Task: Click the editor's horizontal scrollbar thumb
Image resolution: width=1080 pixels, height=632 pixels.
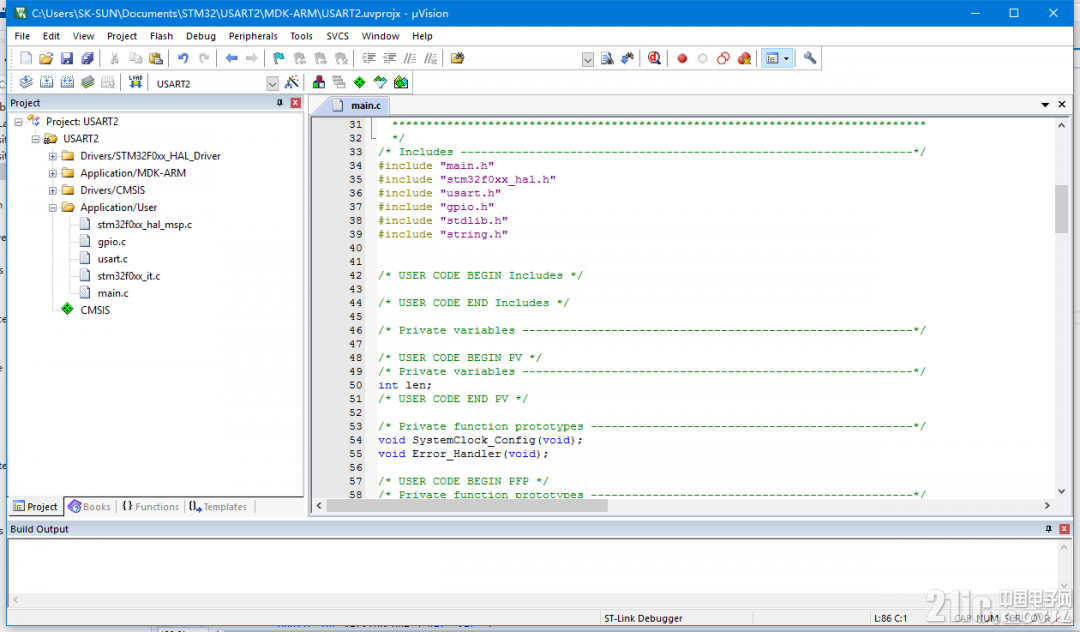Action: tap(467, 505)
